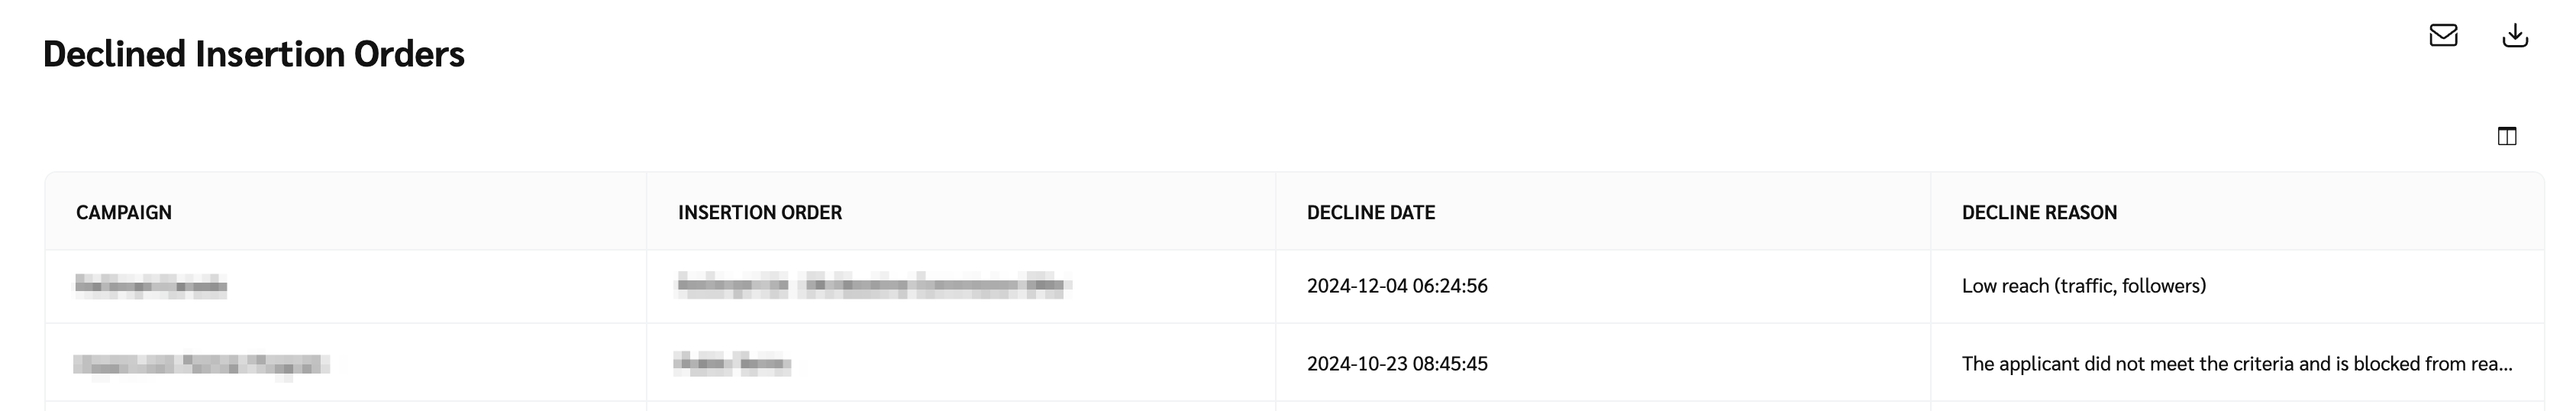Select the 2024-12-04 06:24:56 decline date cell
Image resolution: width=2576 pixels, height=411 pixels.
coord(1397,286)
